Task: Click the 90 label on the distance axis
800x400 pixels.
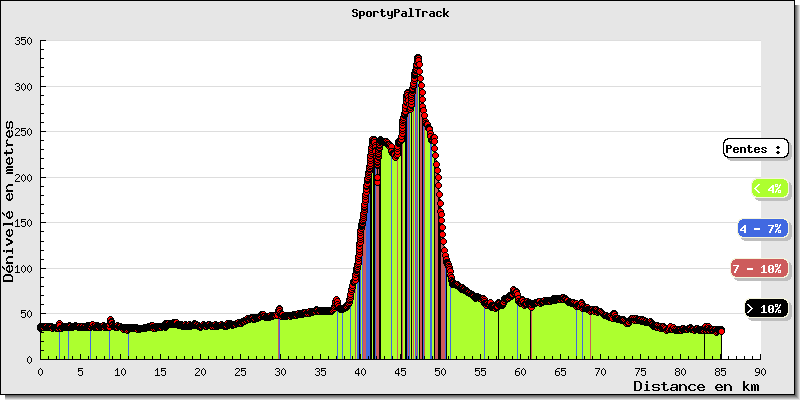Action: coord(761,372)
